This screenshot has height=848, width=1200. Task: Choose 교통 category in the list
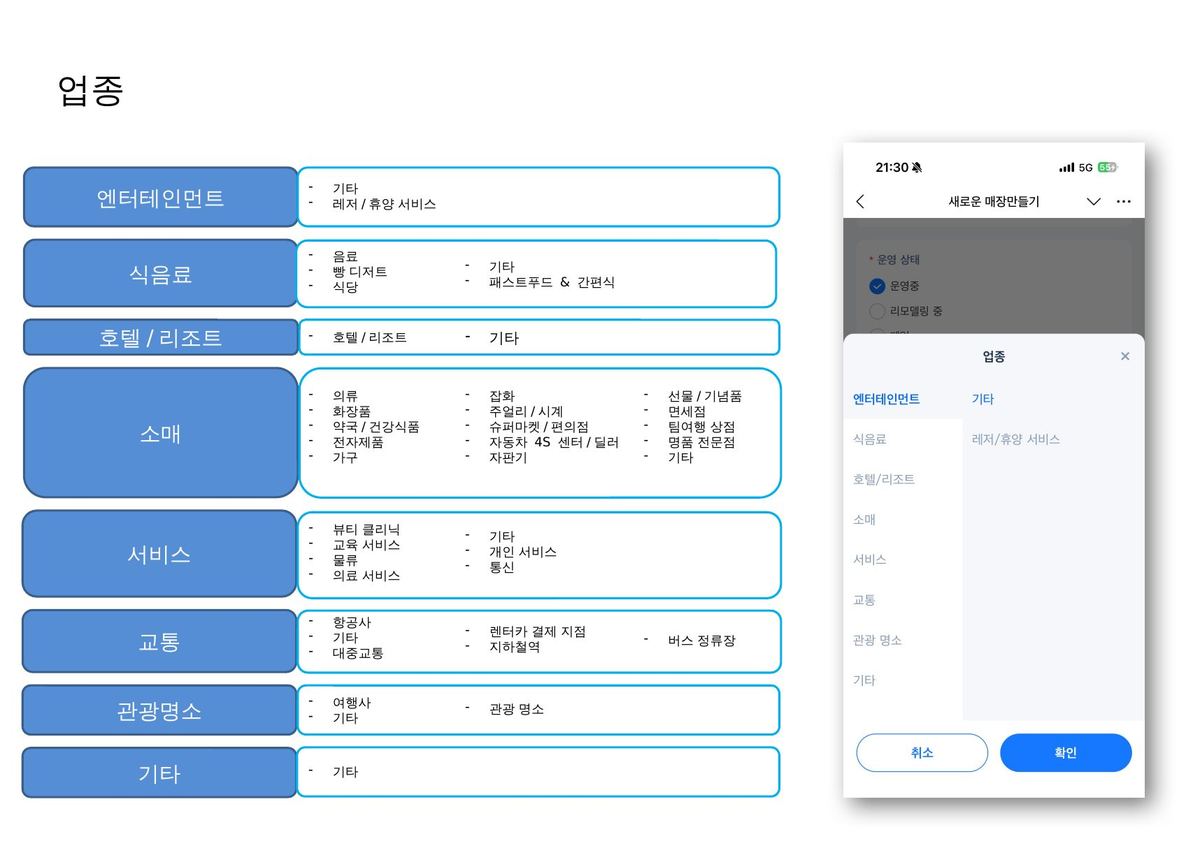pos(864,600)
